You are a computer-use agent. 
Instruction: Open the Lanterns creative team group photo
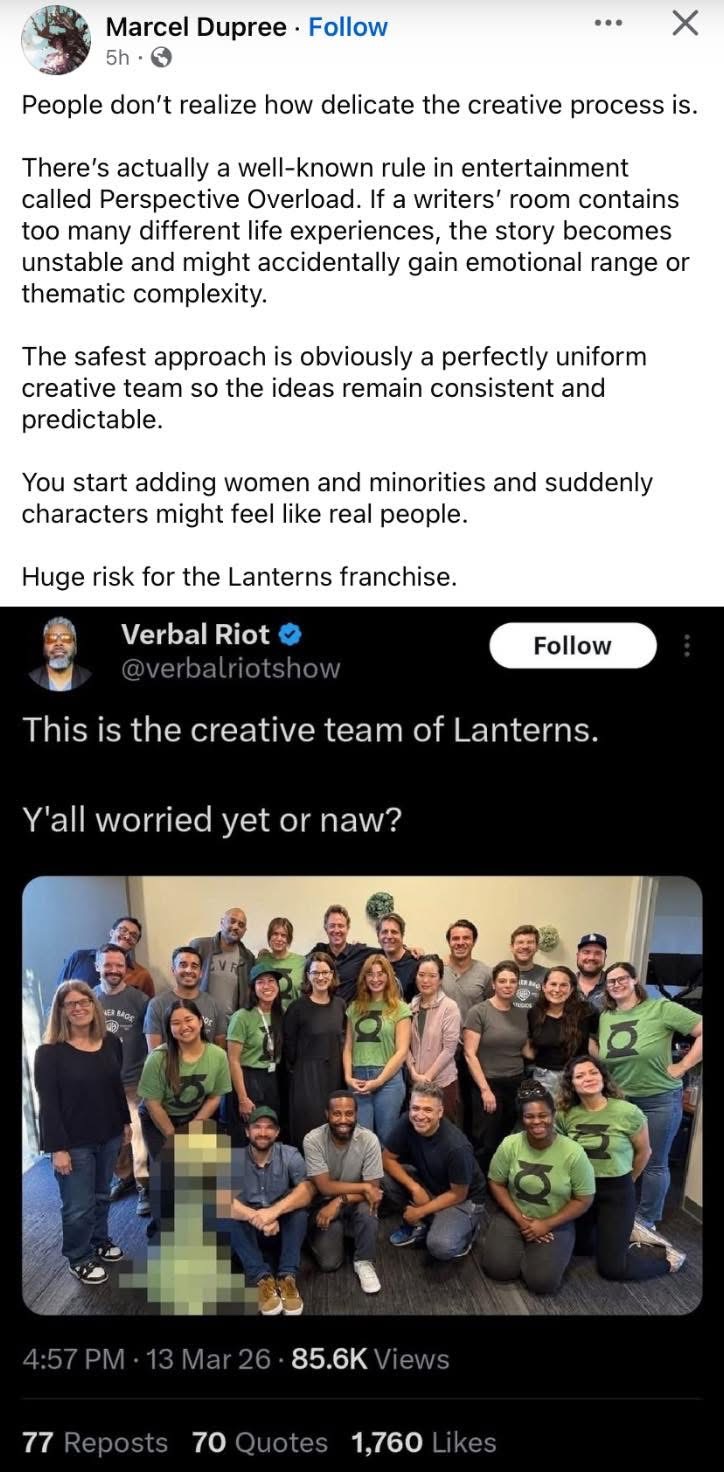pyautogui.click(x=362, y=1095)
